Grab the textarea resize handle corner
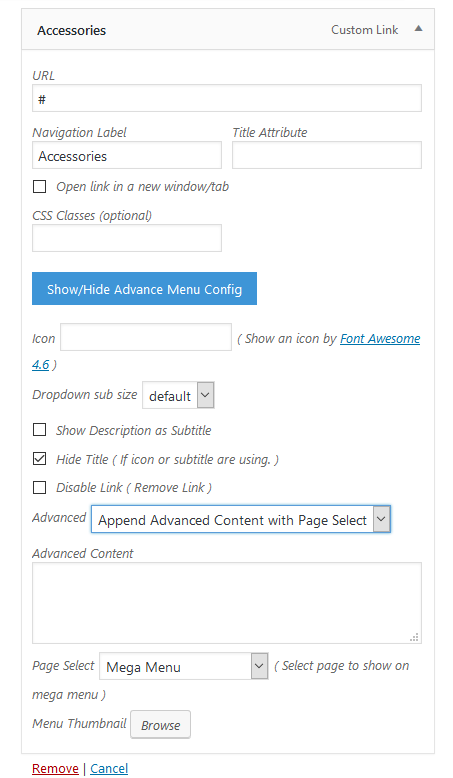453x778 pixels. 415,638
